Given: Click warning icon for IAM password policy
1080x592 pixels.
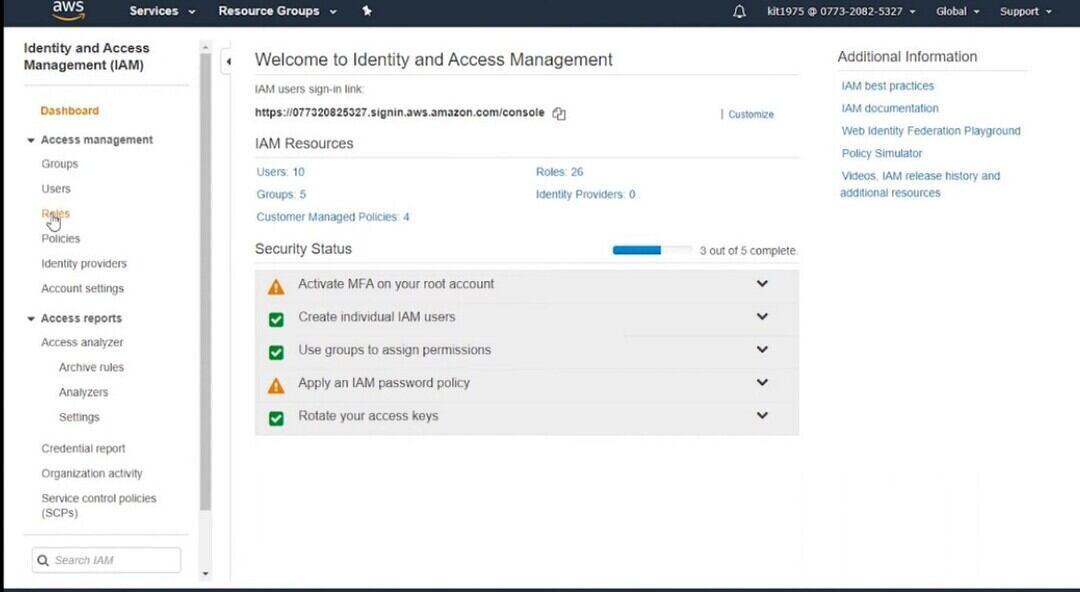Looking at the screenshot, I should coord(276,385).
